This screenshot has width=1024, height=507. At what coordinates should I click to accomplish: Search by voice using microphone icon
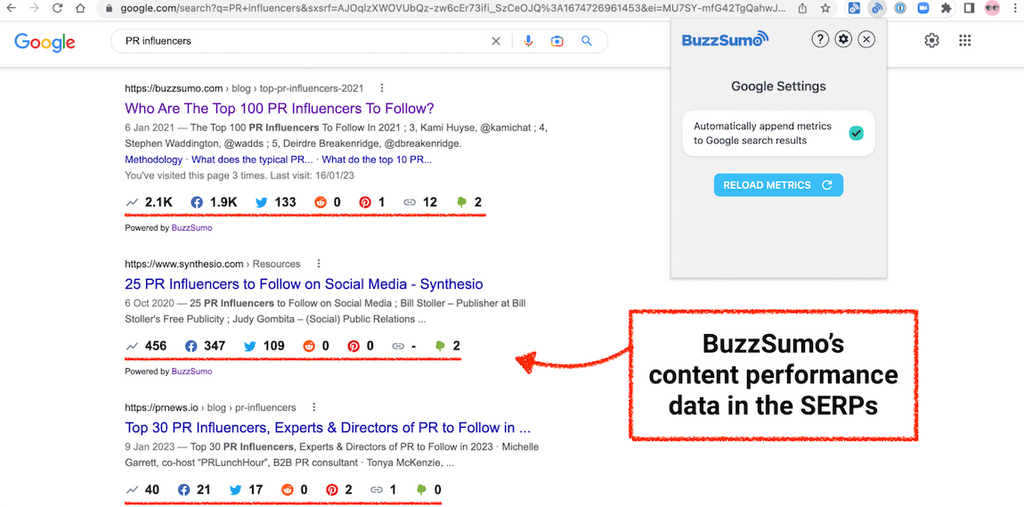529,41
